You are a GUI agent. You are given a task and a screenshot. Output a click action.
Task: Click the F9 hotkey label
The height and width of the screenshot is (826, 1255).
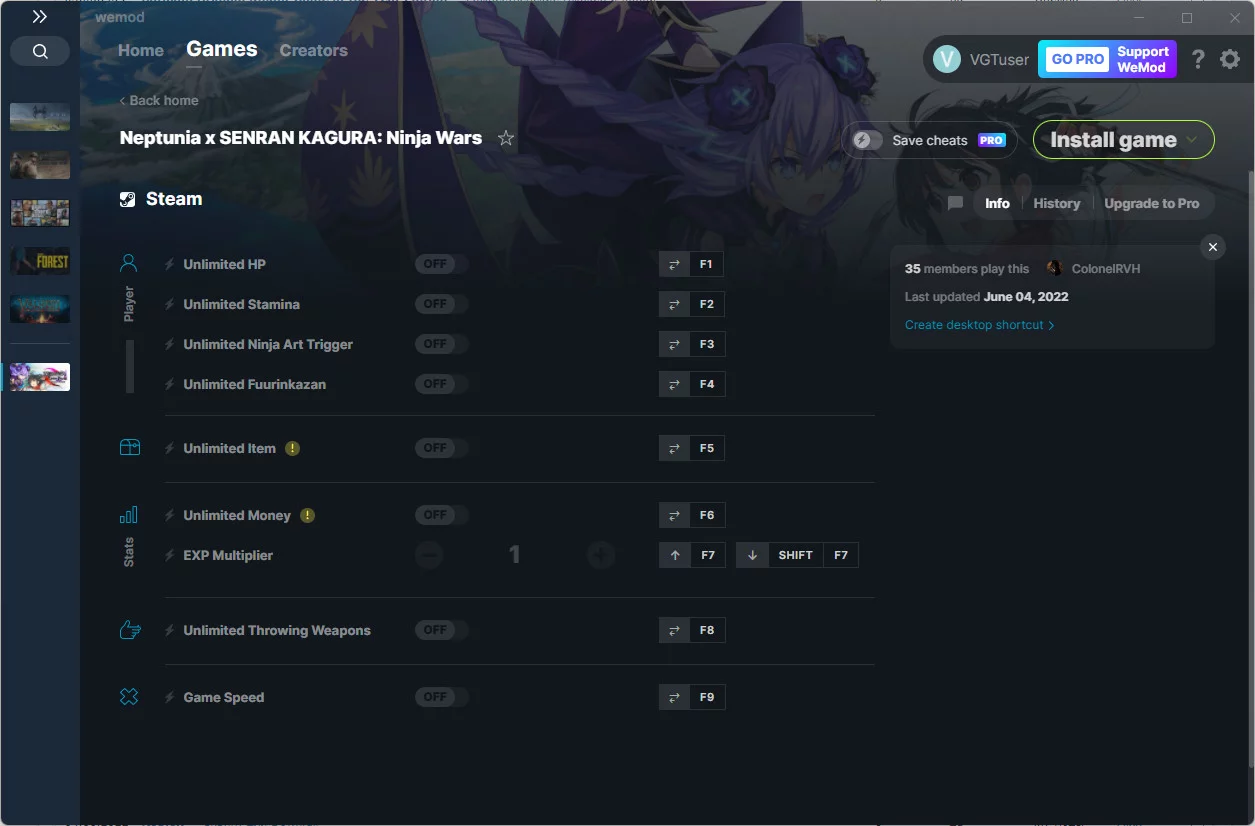click(706, 697)
